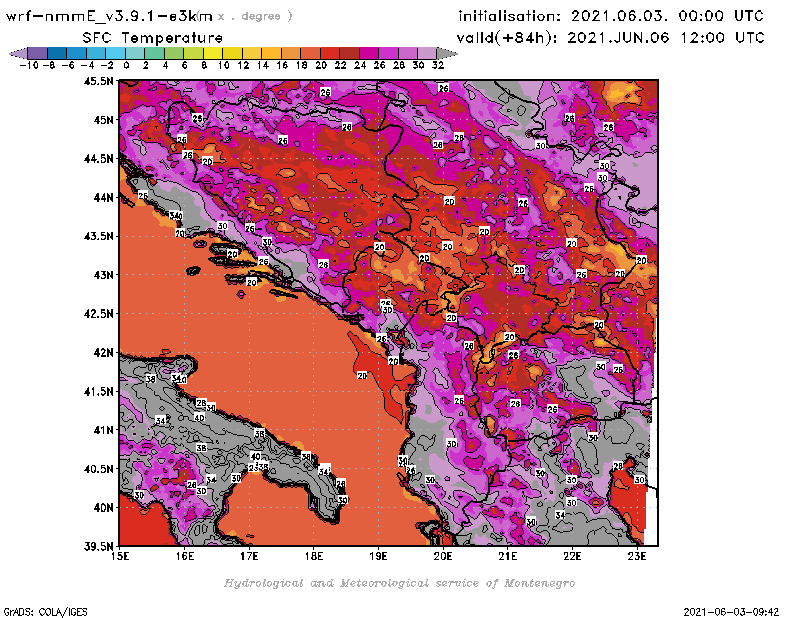Screen dimensions: 800x618
Task: Pick the 12 to 14 legend swatch
Action: [x=252, y=53]
